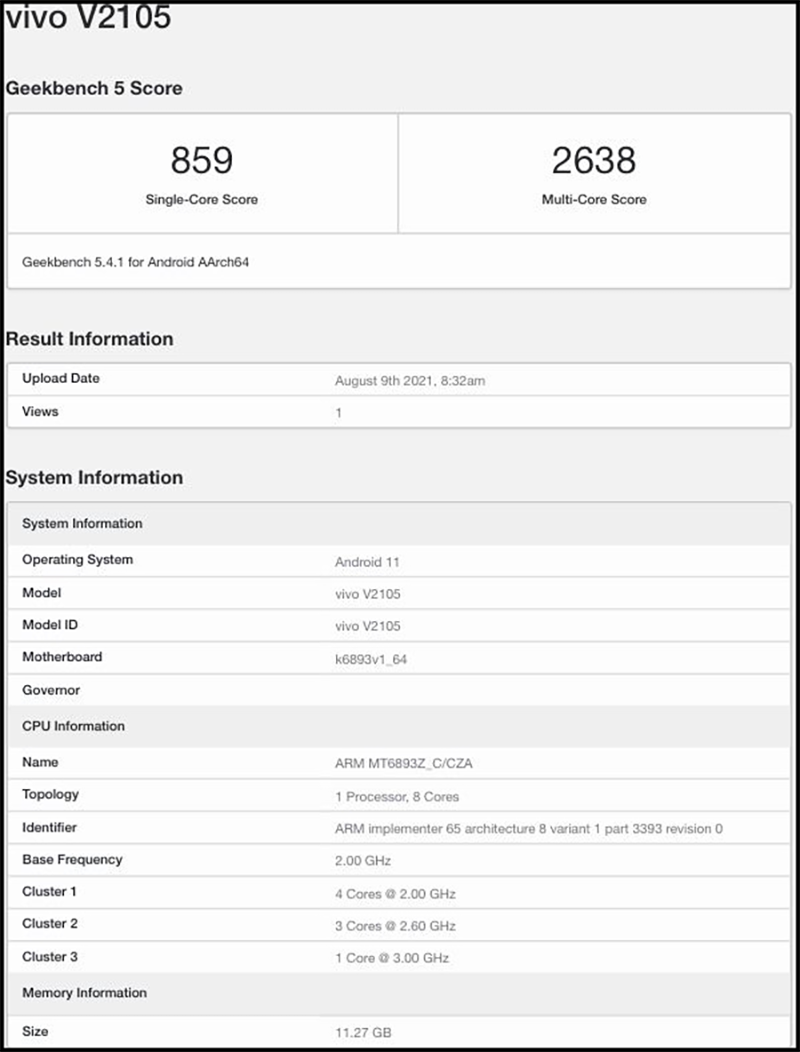Click the Base Frequency 2.00 GHz value
The image size is (800, 1052).
click(x=360, y=860)
